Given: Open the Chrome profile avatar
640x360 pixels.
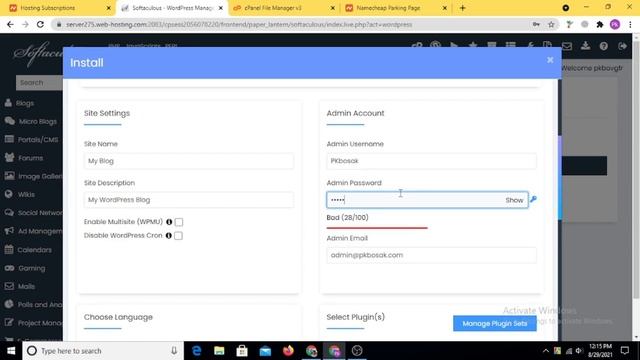Looking at the screenshot, I should 615,24.
